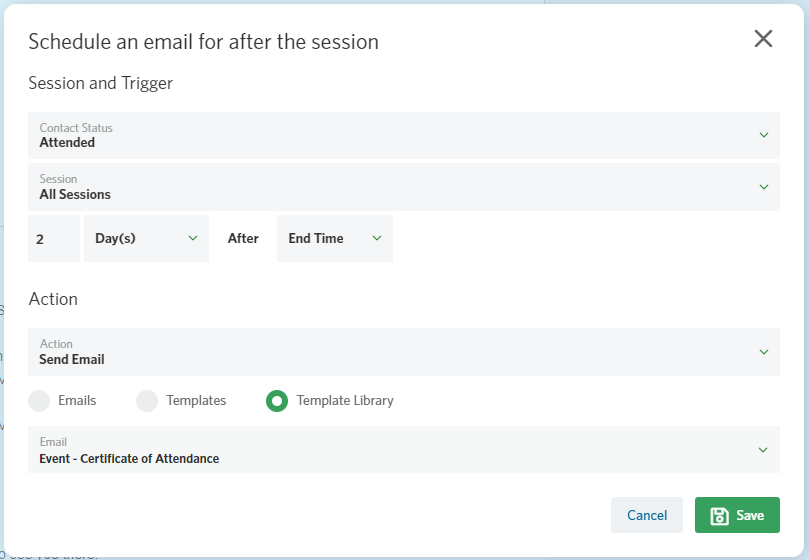Select the Emails radio button
Viewport: 810px width, 560px height.
coord(39,401)
